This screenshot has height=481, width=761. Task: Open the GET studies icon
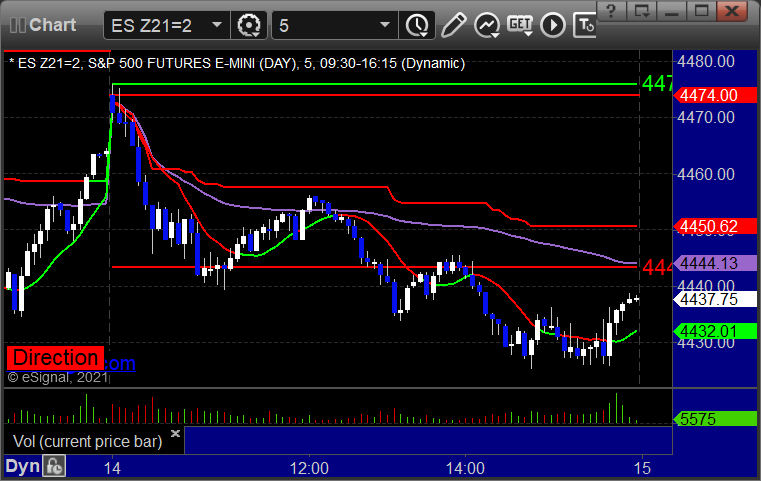point(520,25)
